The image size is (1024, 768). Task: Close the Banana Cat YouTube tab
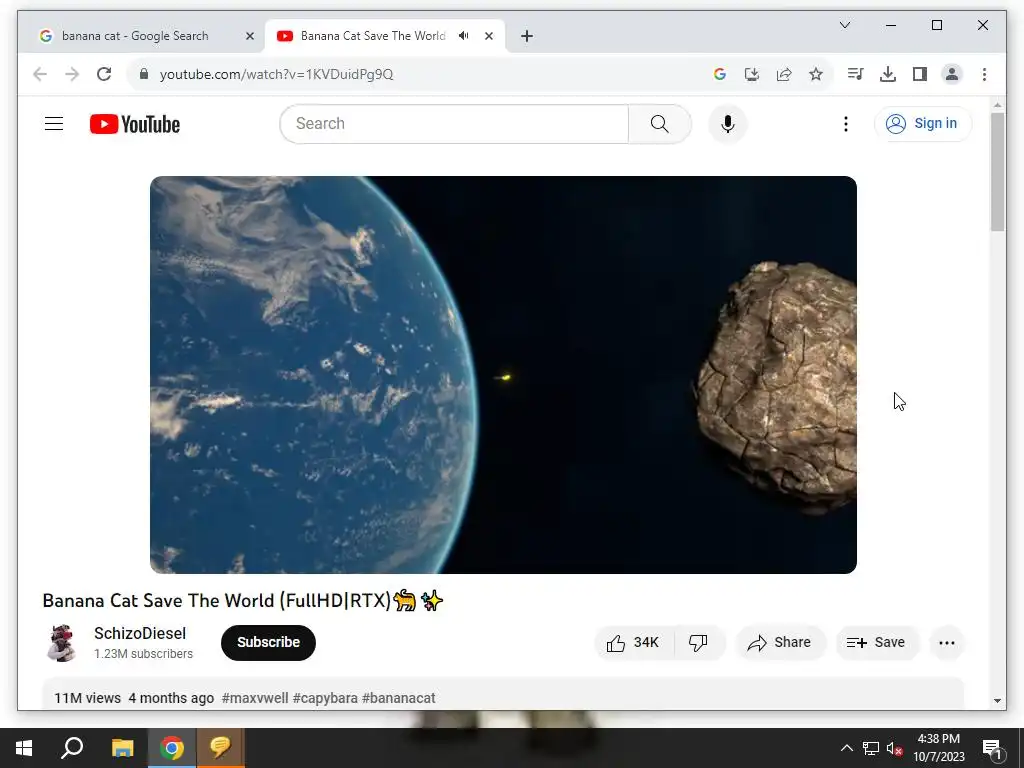(x=488, y=37)
